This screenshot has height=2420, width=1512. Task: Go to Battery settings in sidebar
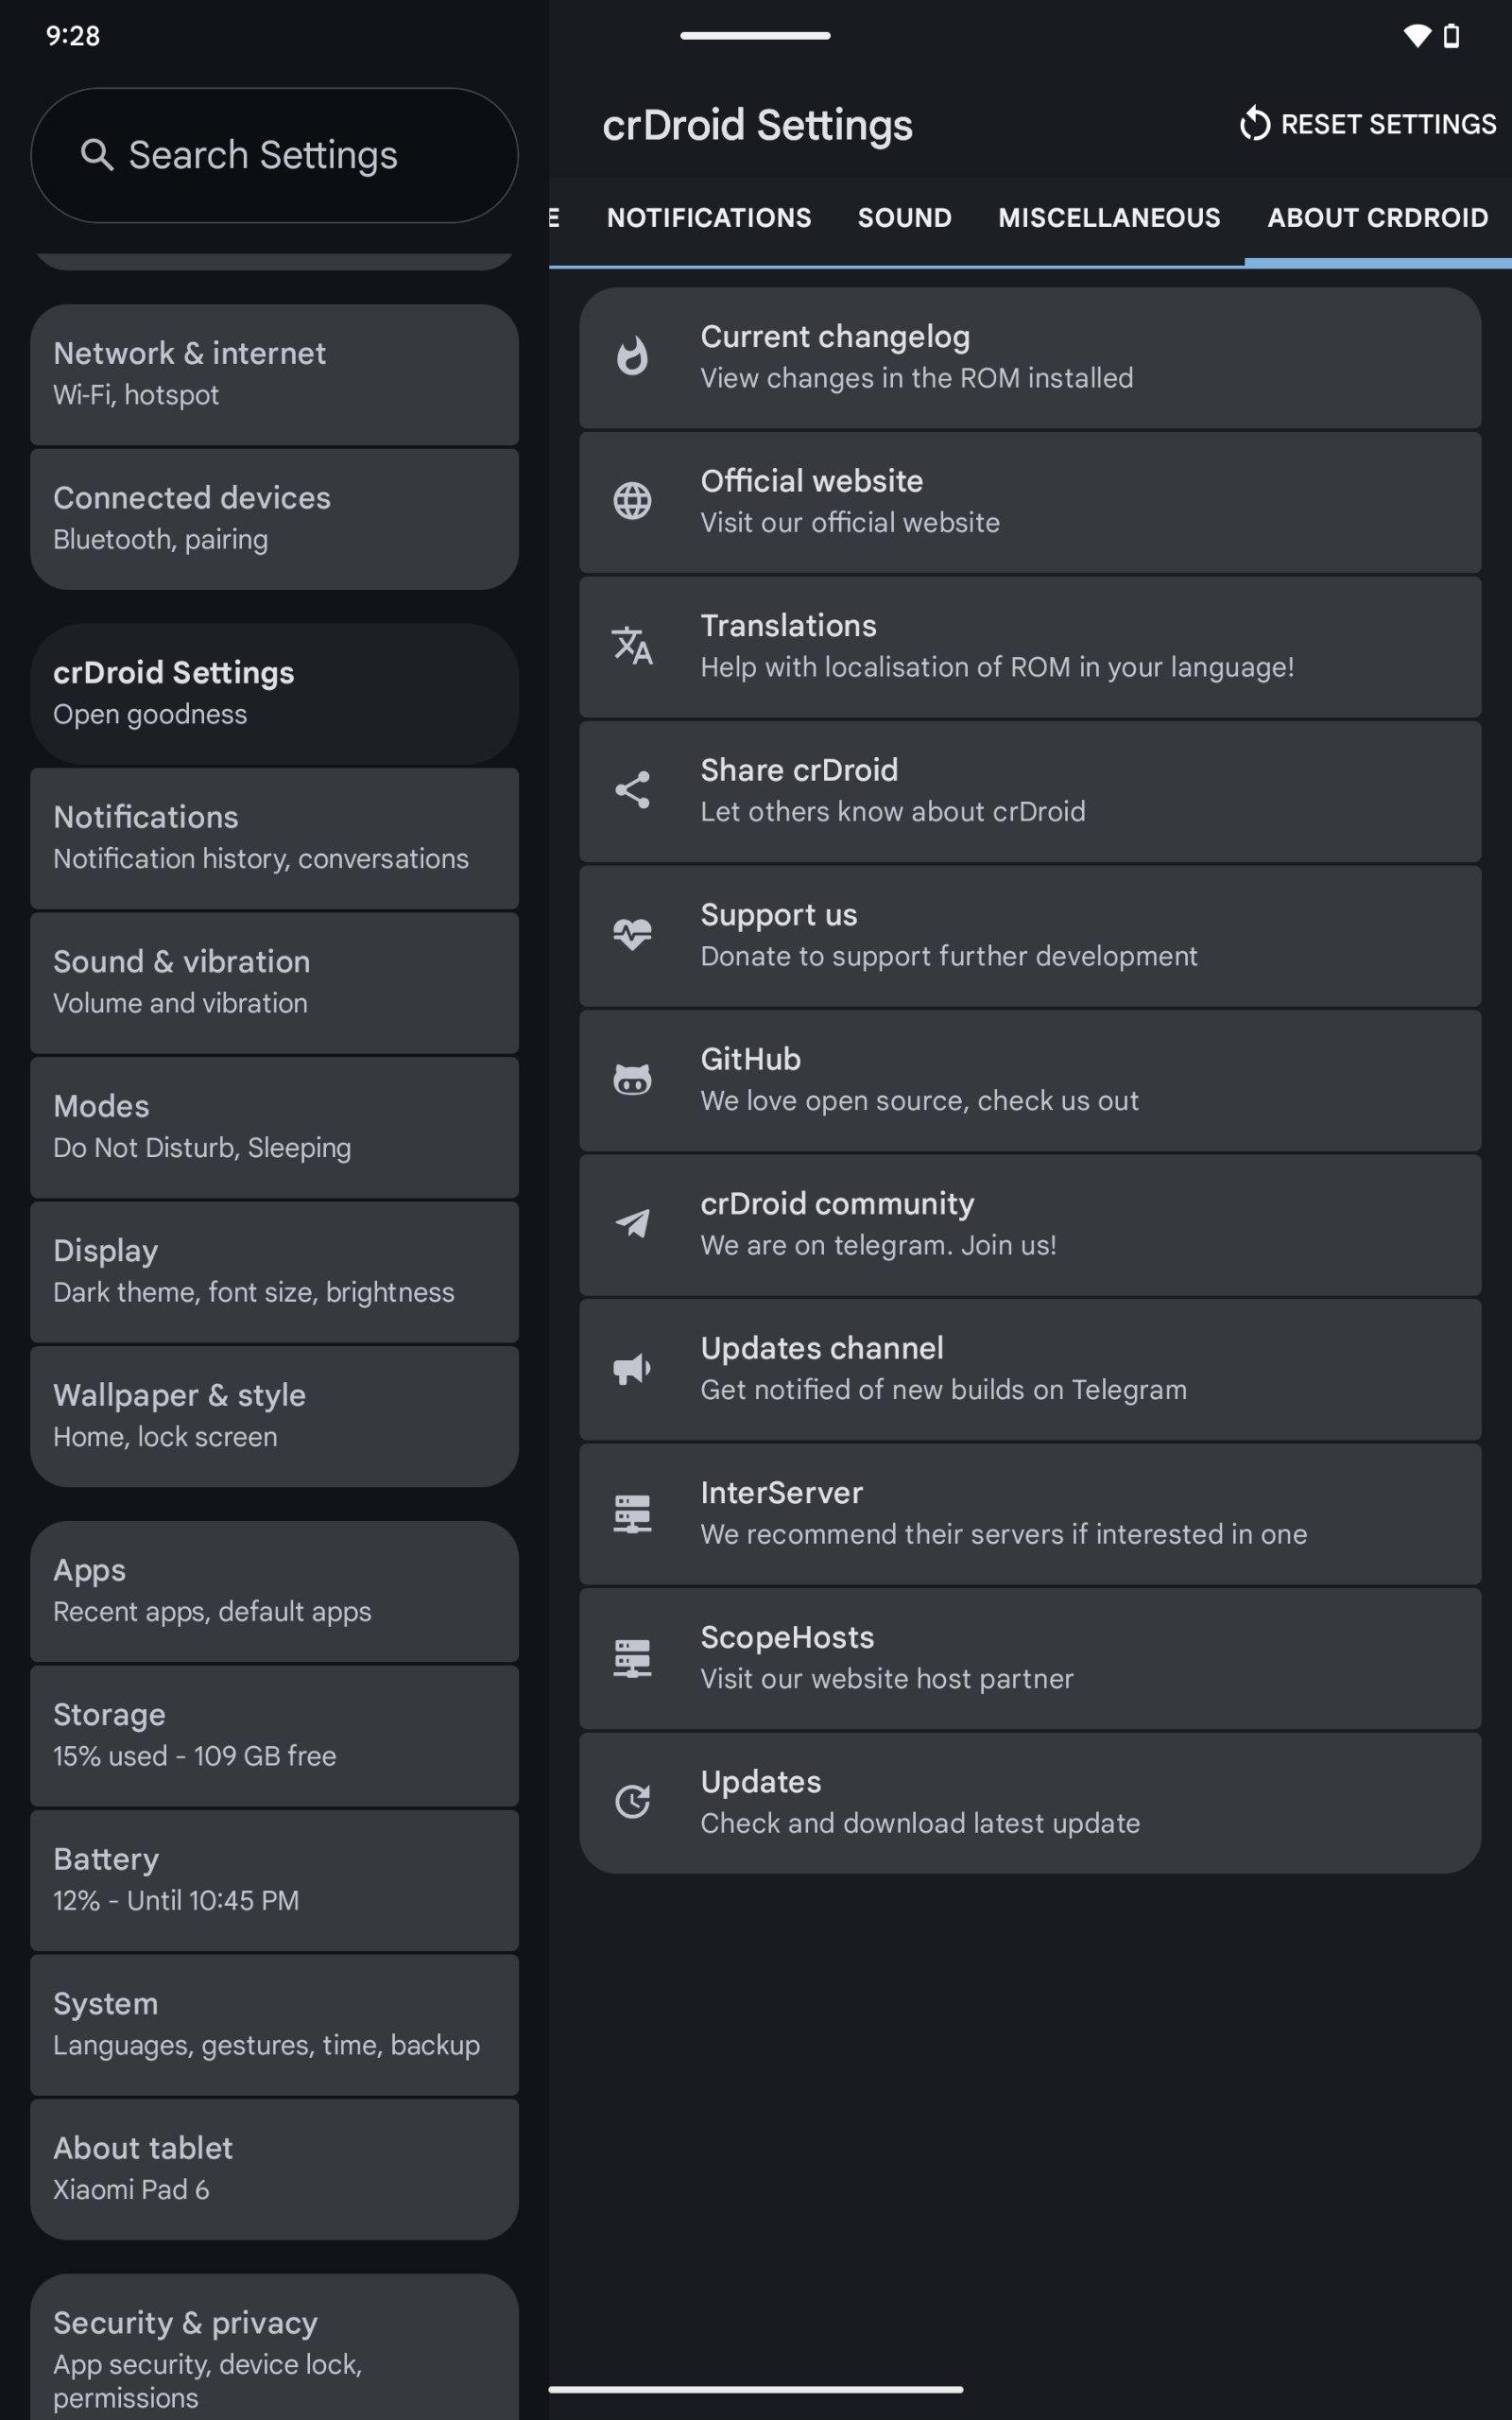click(275, 1879)
